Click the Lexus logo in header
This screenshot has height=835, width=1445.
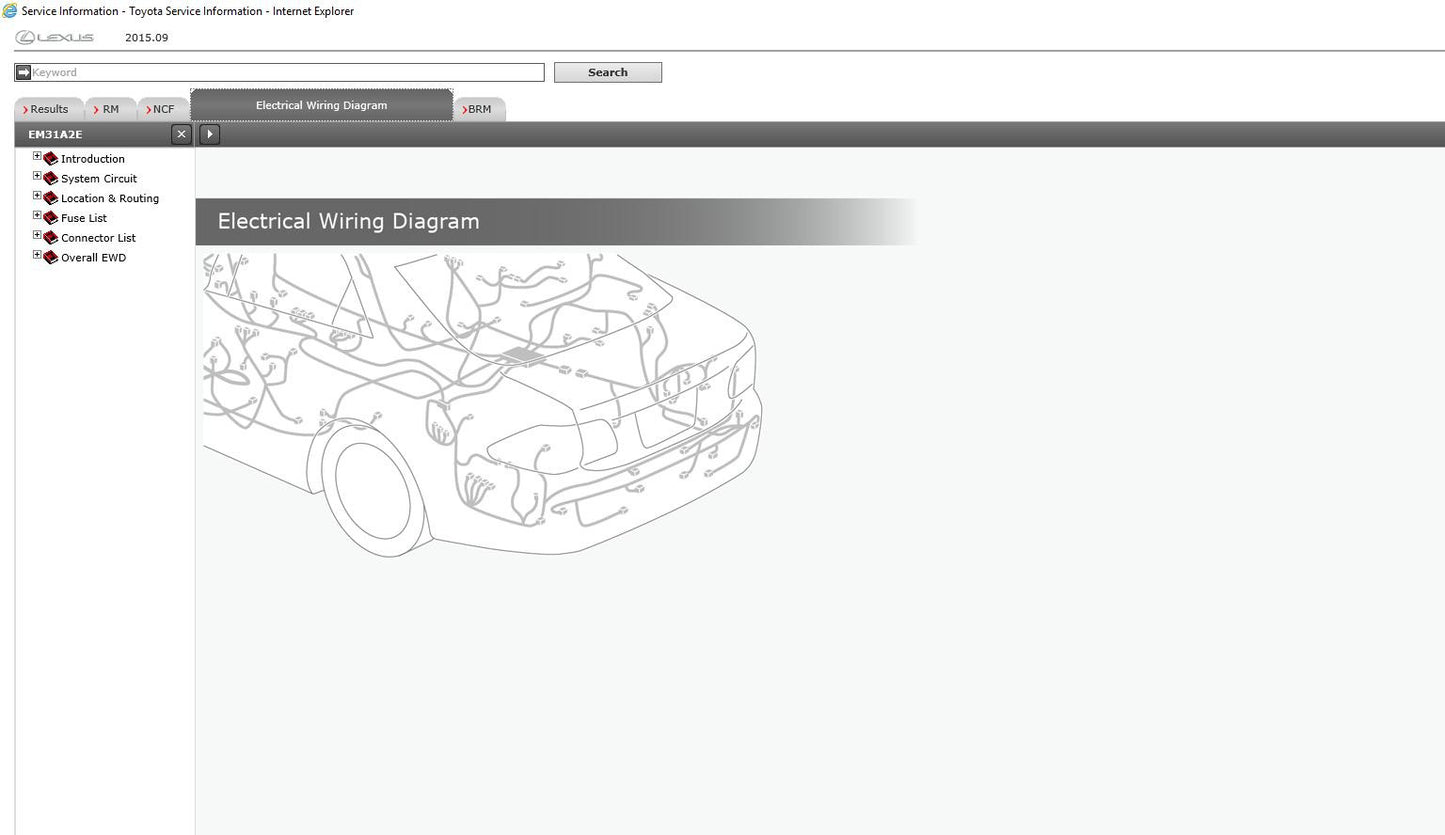(x=55, y=38)
